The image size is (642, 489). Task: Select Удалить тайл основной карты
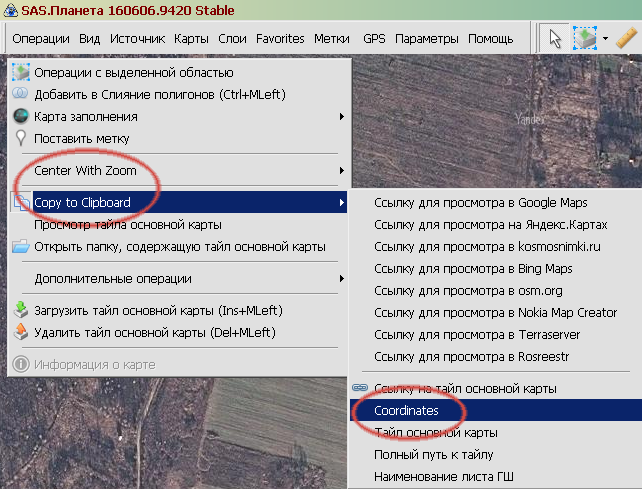point(154,332)
